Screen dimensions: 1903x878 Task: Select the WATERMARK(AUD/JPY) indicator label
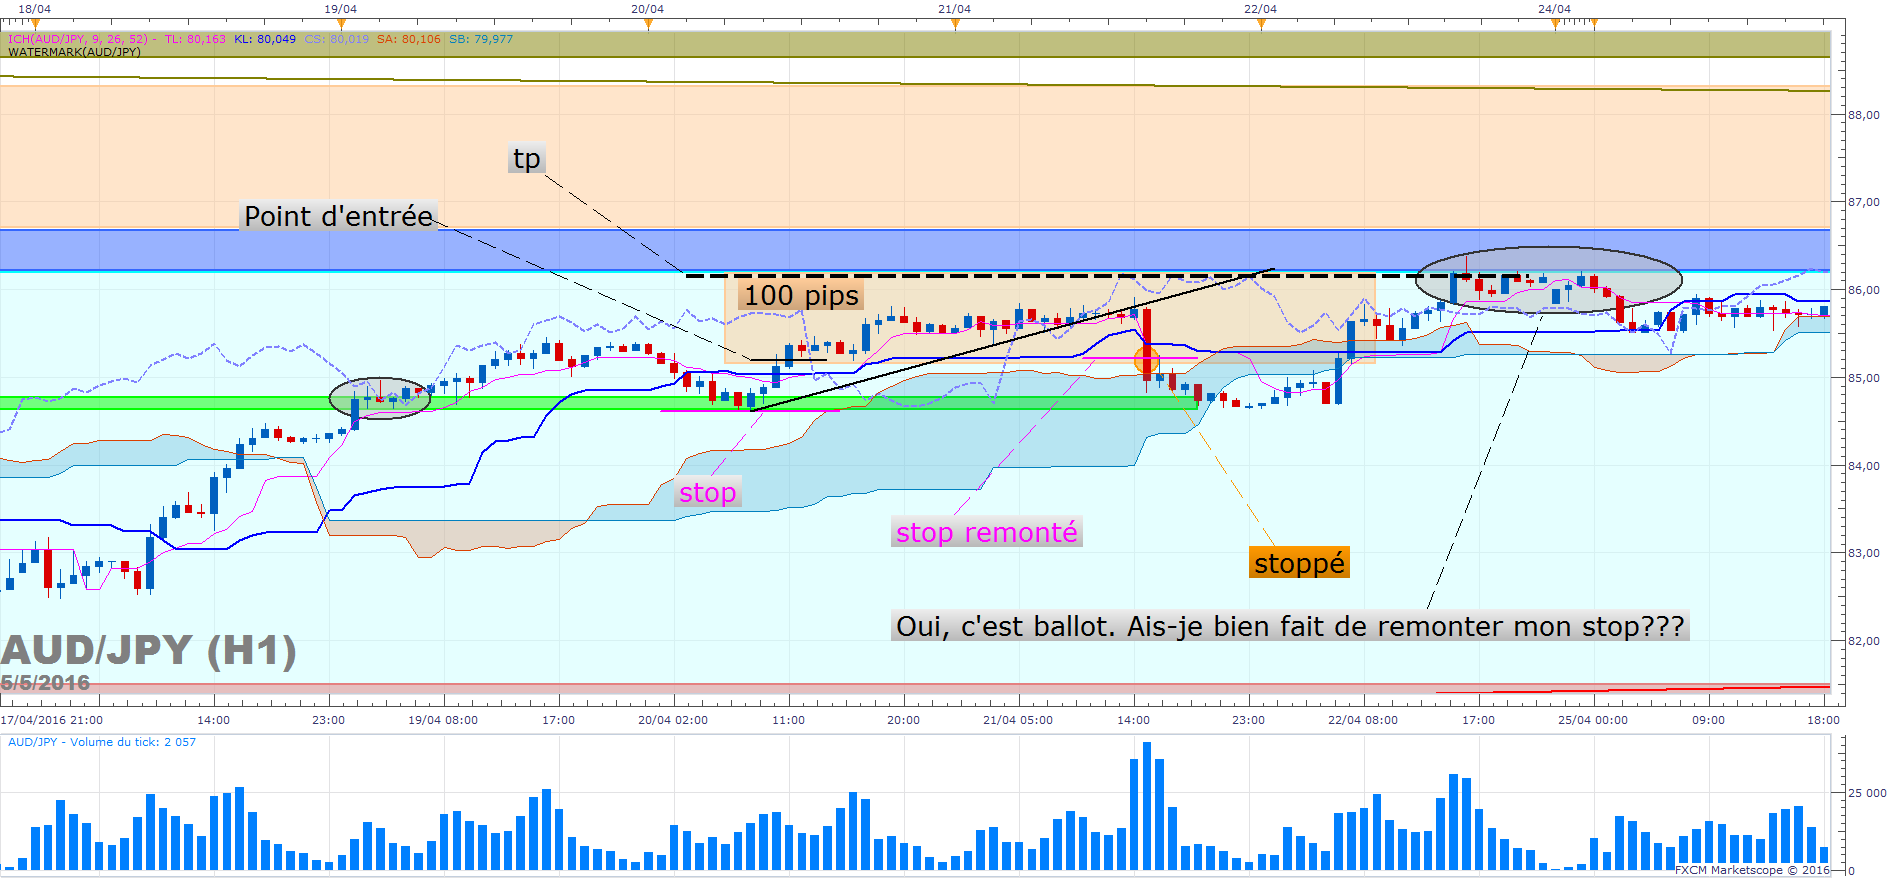click(x=74, y=52)
